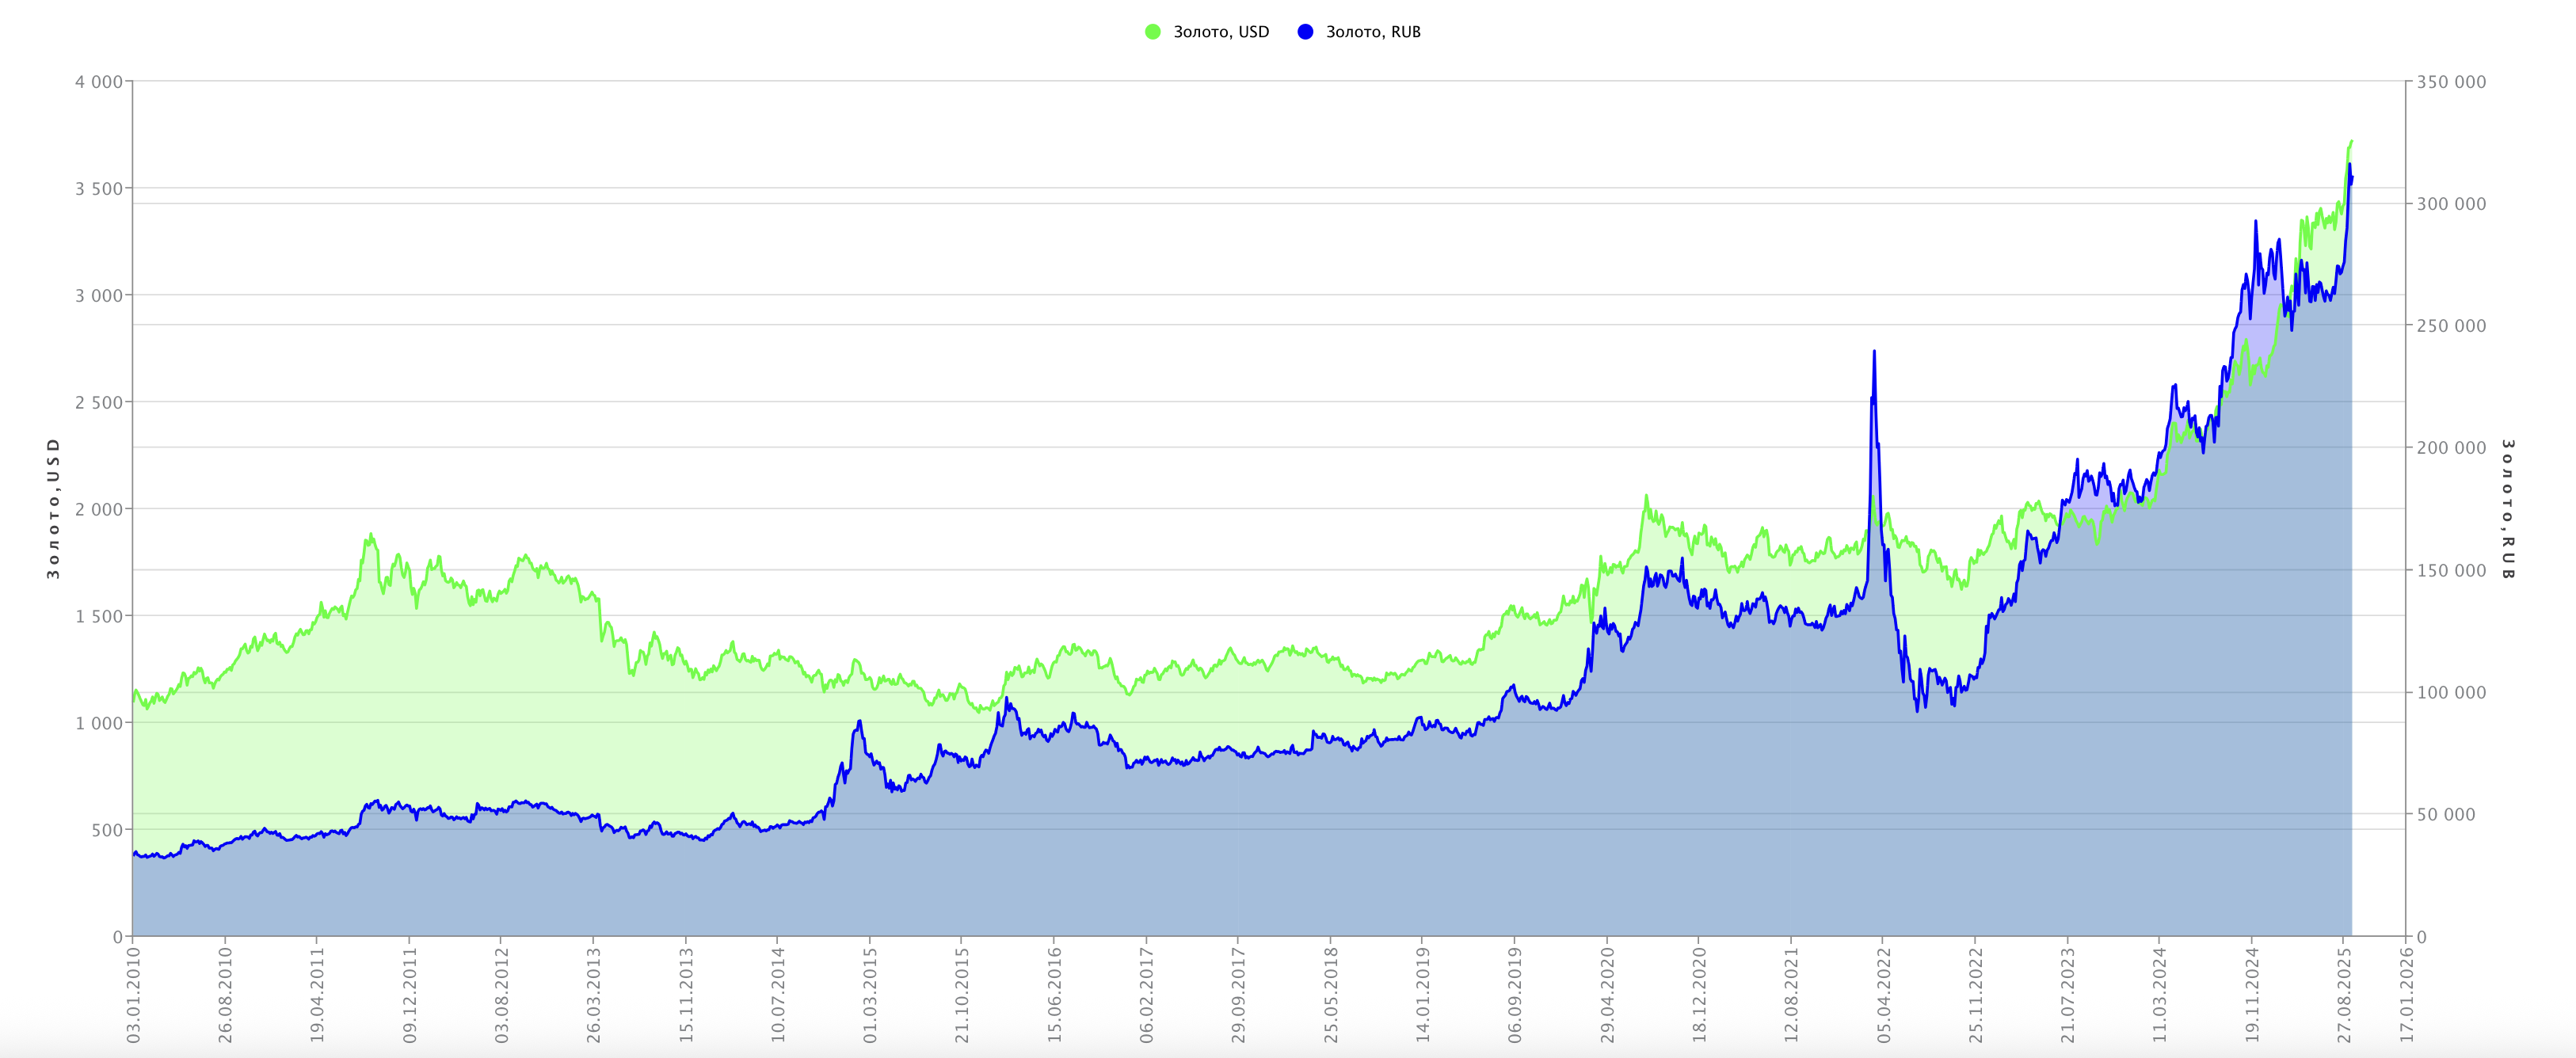
Task: Toggle the Золото, USD series legend label
Action: (x=1221, y=32)
